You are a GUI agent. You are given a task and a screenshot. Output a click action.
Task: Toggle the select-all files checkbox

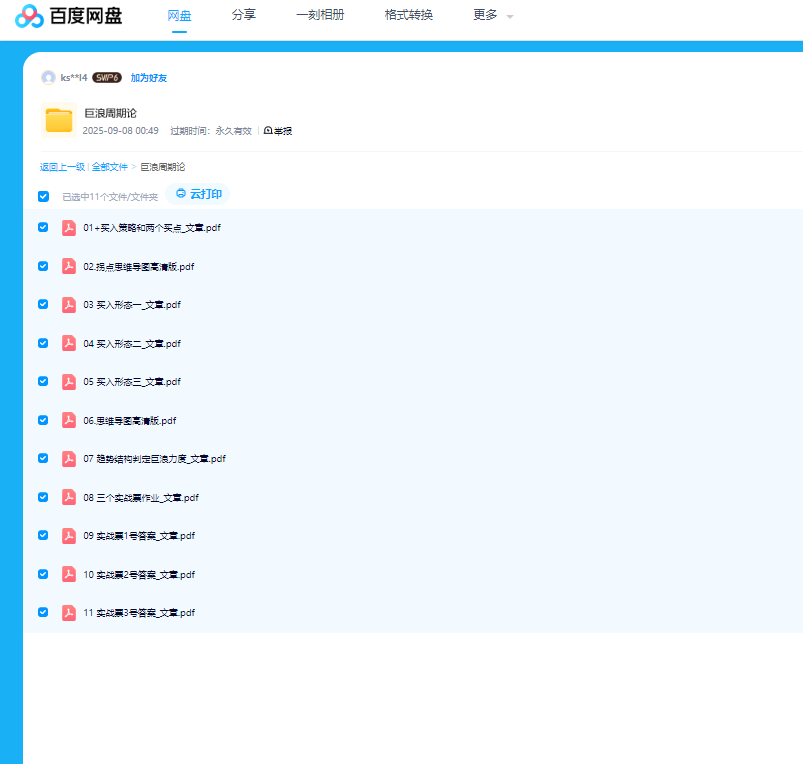coord(43,196)
